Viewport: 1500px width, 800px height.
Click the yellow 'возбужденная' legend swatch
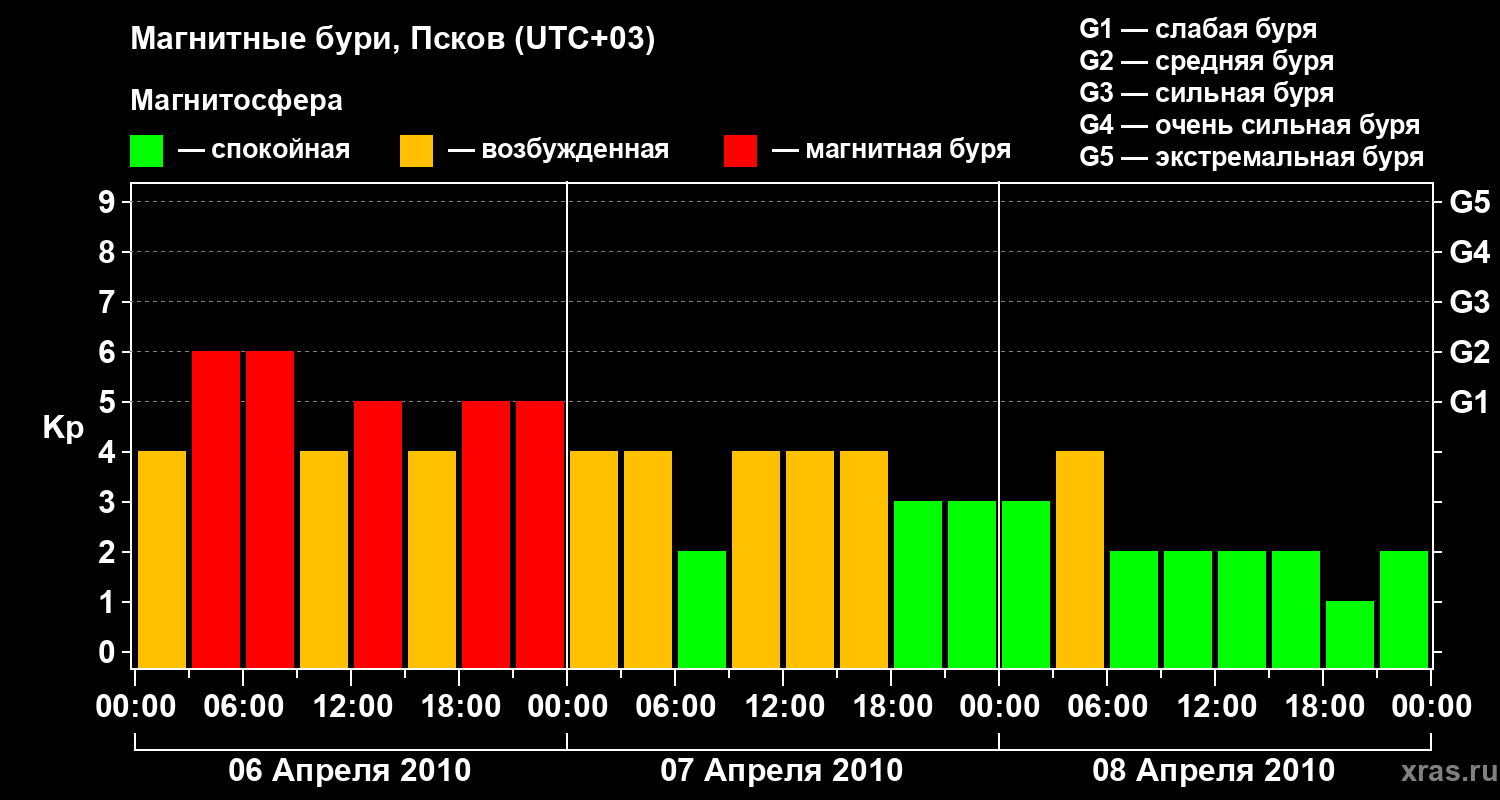point(416,151)
